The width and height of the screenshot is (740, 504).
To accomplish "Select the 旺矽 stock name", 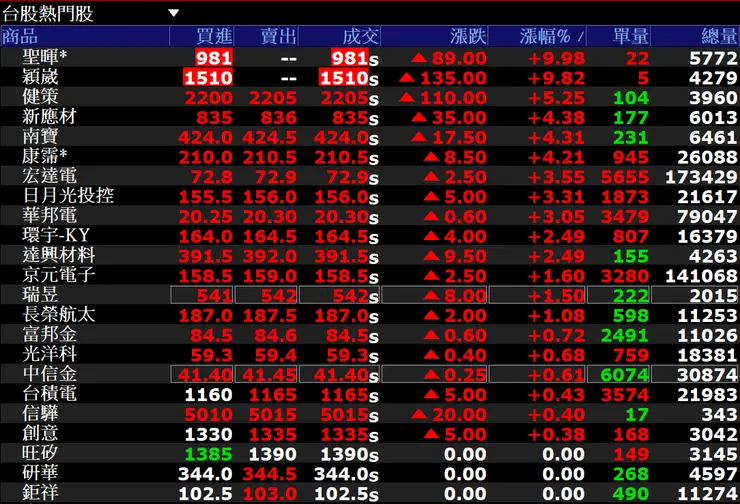I will [40, 454].
